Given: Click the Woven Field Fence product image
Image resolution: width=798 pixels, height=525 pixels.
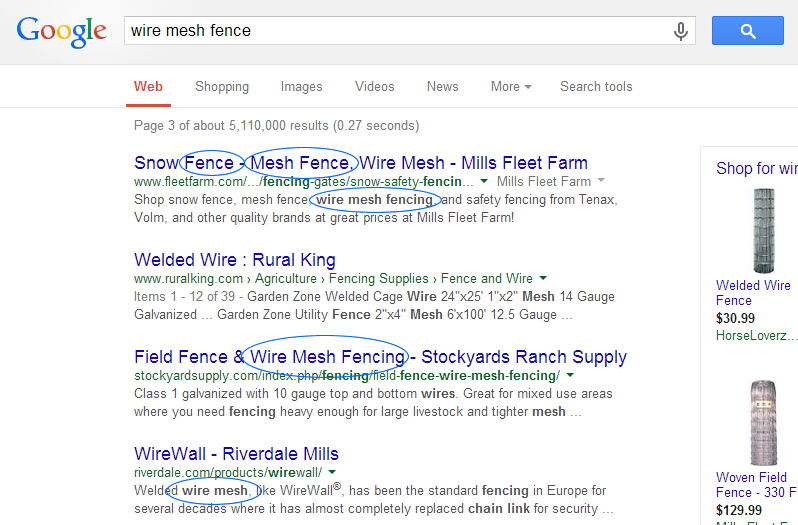Looking at the screenshot, I should pos(763,423).
